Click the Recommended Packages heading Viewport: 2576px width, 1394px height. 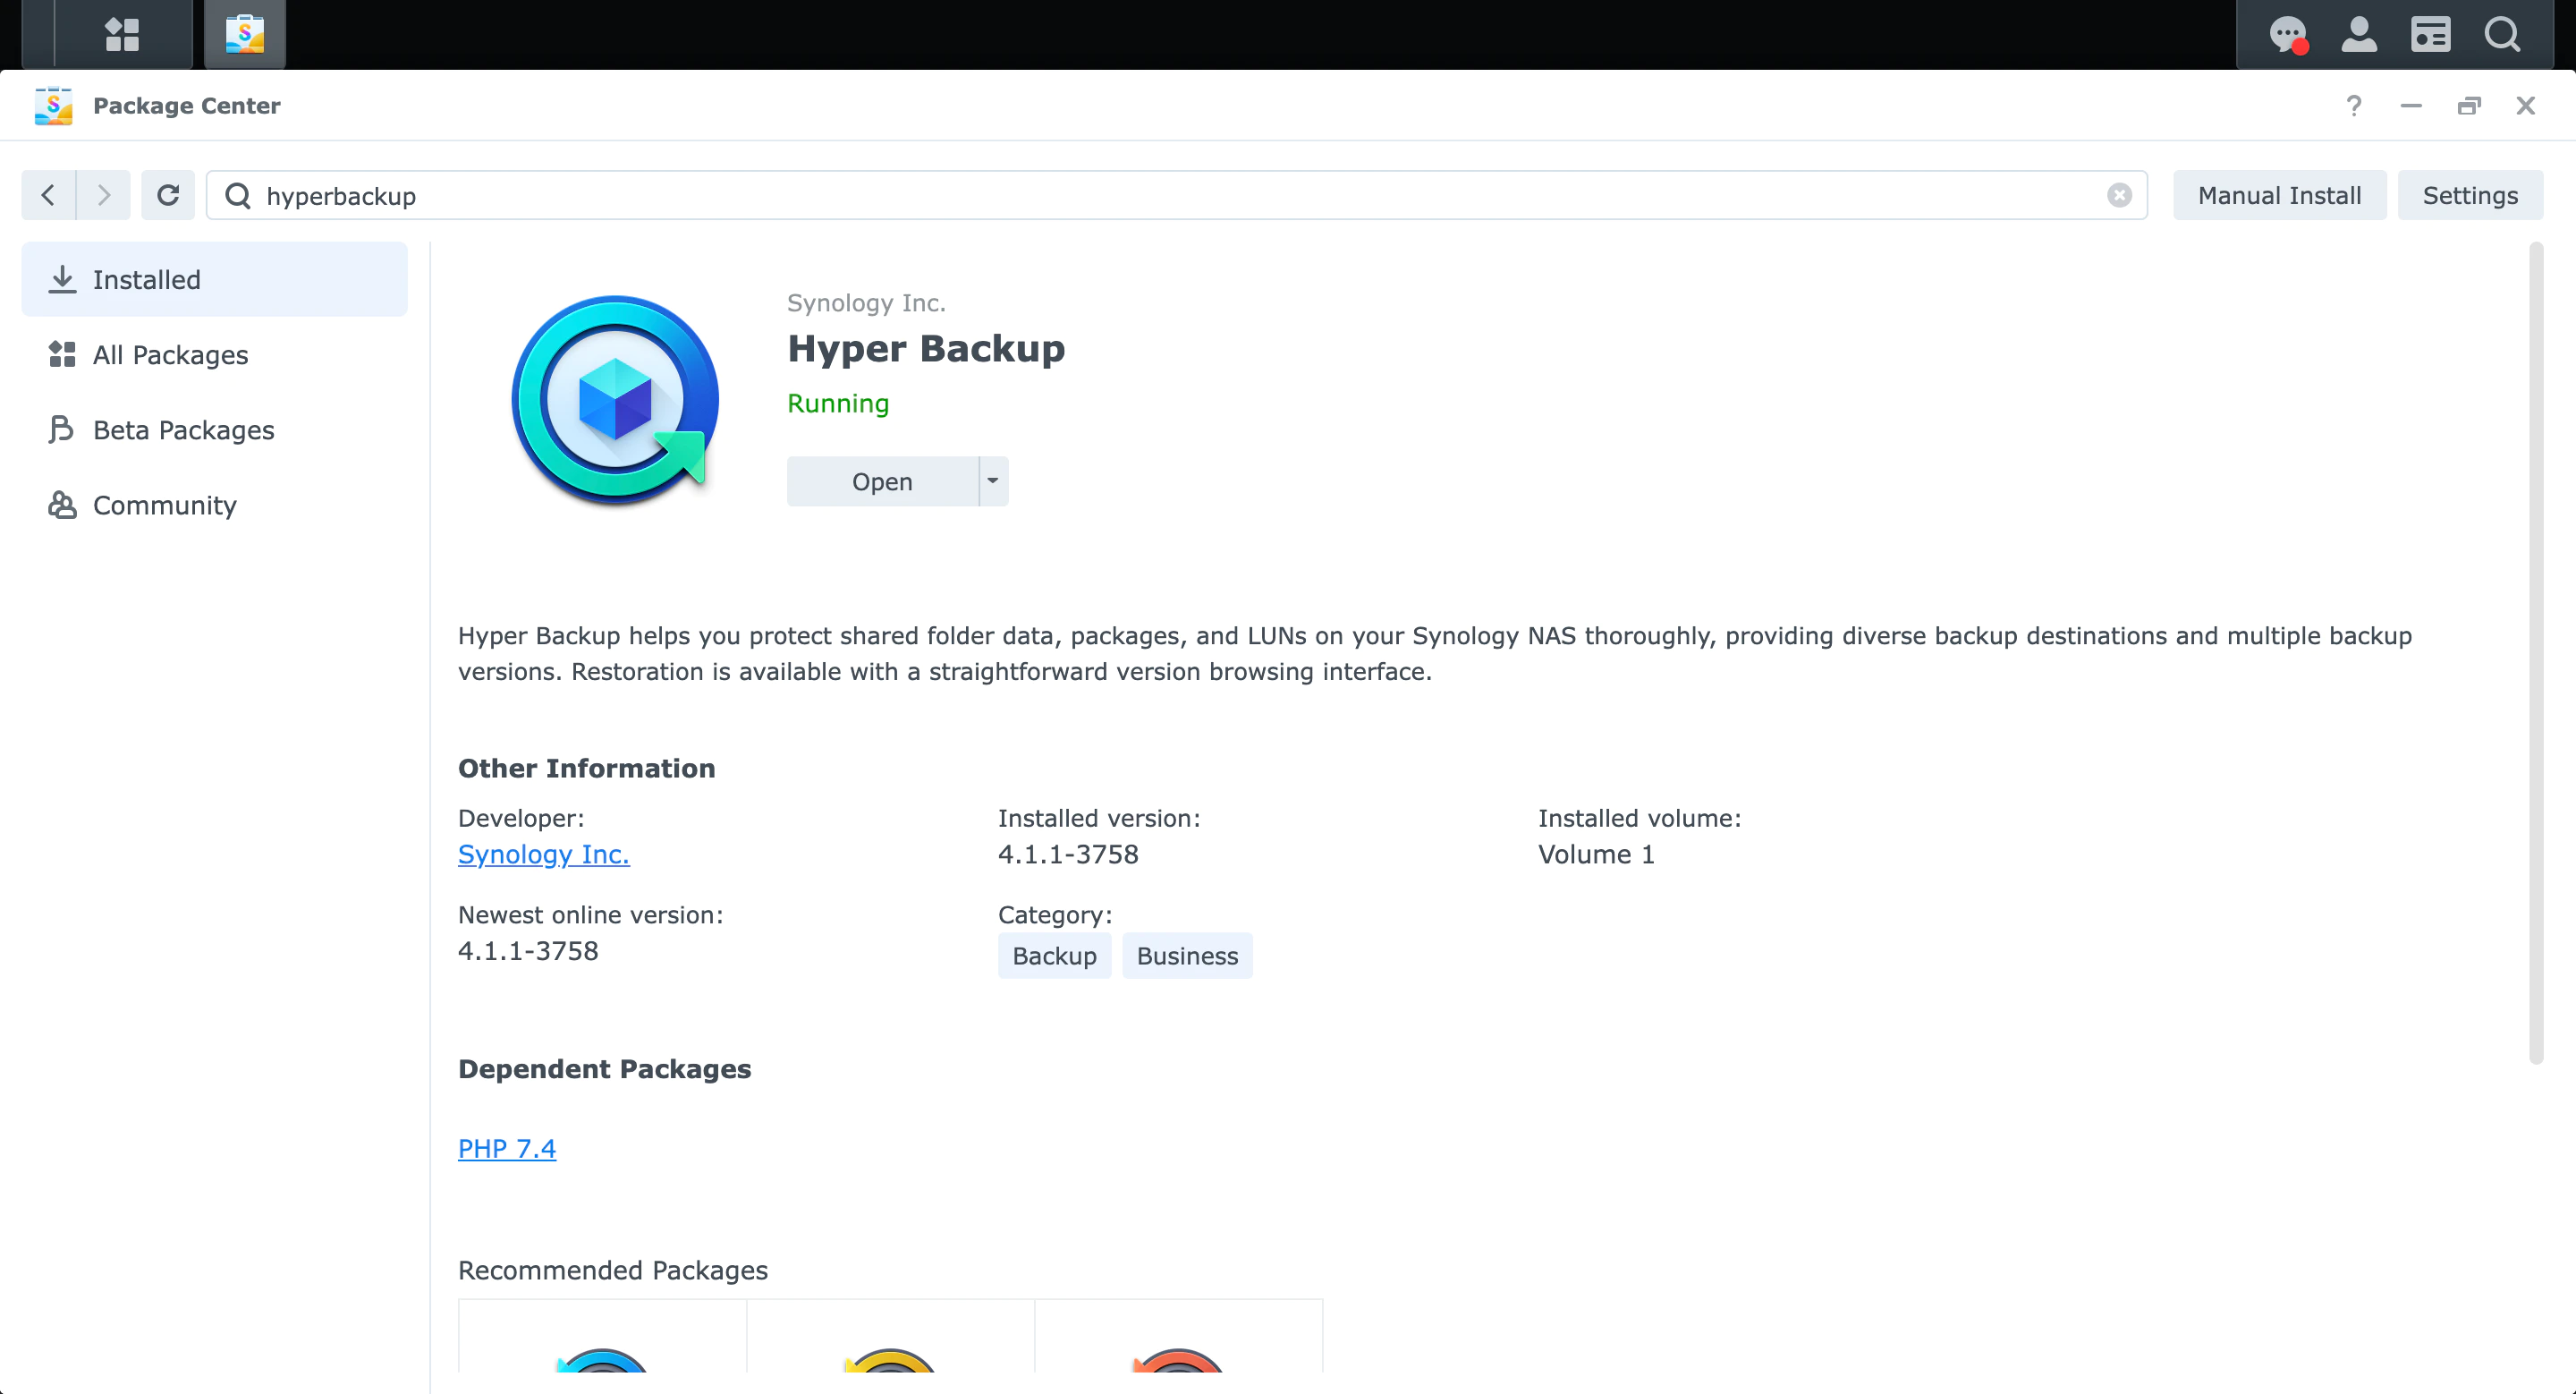click(613, 1270)
